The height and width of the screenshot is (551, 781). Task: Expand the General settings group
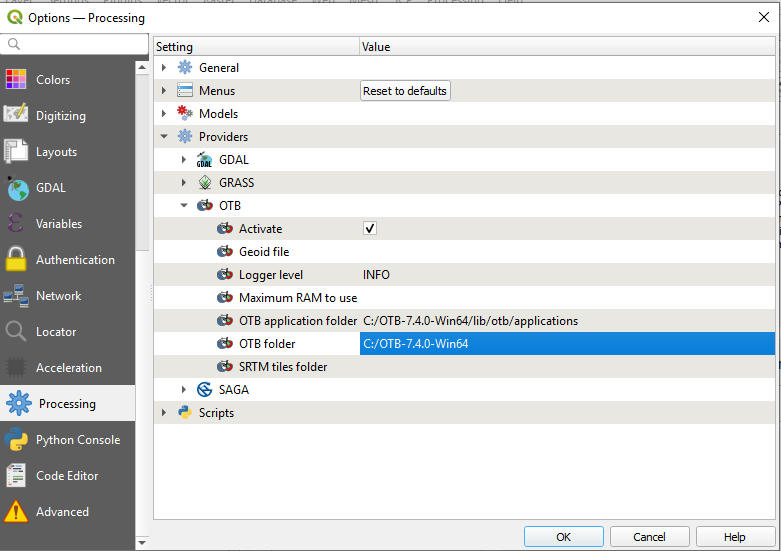[x=164, y=67]
